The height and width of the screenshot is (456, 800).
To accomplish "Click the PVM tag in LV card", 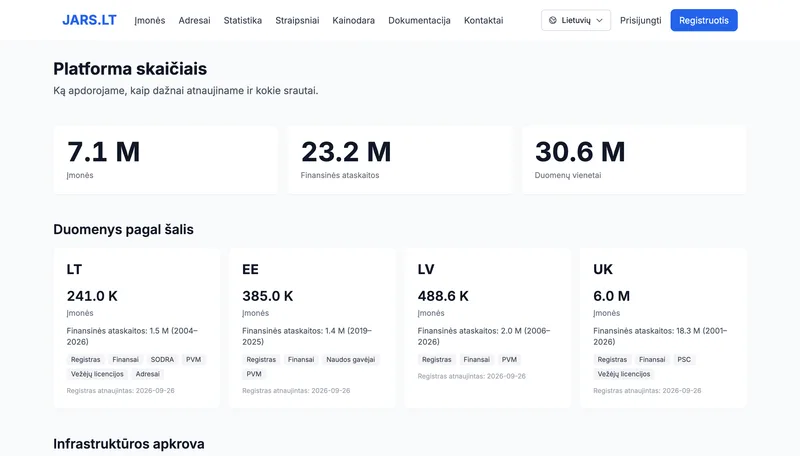I will click(x=509, y=360).
